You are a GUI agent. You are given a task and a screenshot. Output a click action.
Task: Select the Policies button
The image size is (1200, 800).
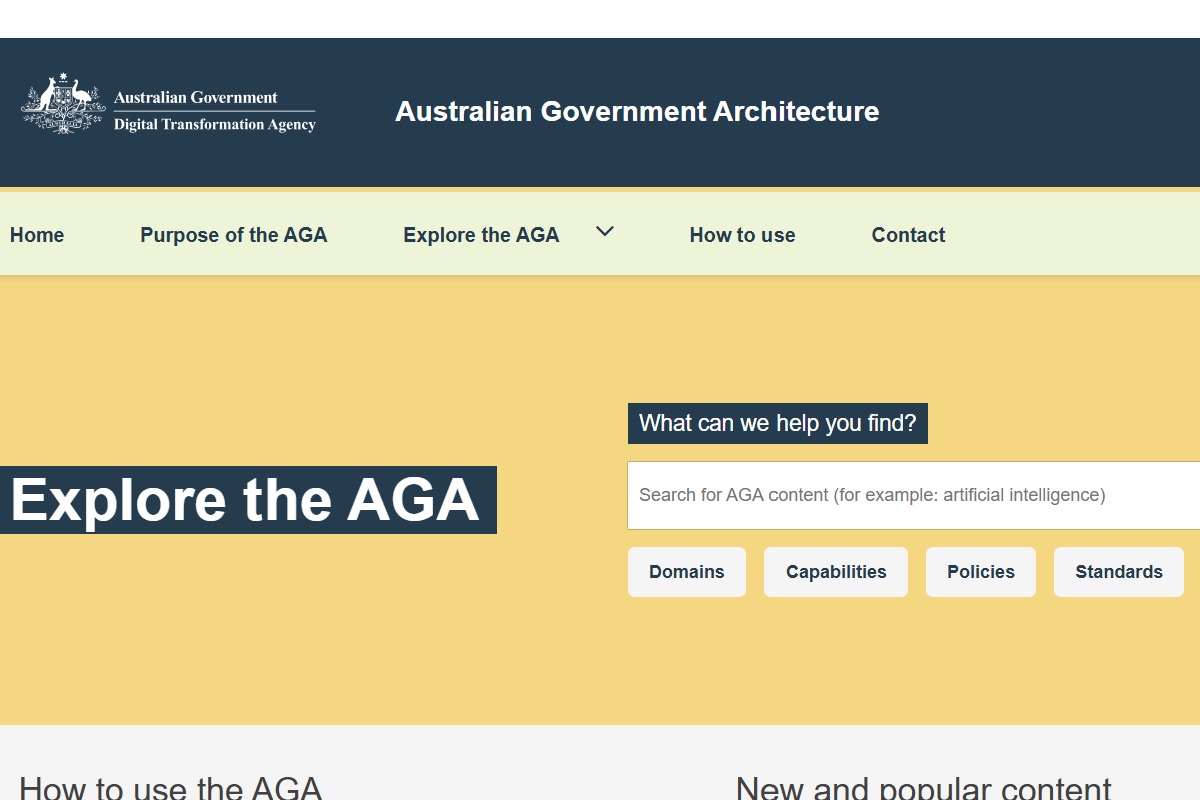[981, 572]
